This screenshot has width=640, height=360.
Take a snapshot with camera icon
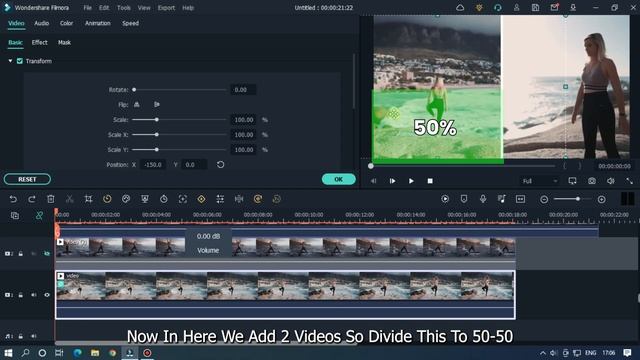[x=592, y=181]
